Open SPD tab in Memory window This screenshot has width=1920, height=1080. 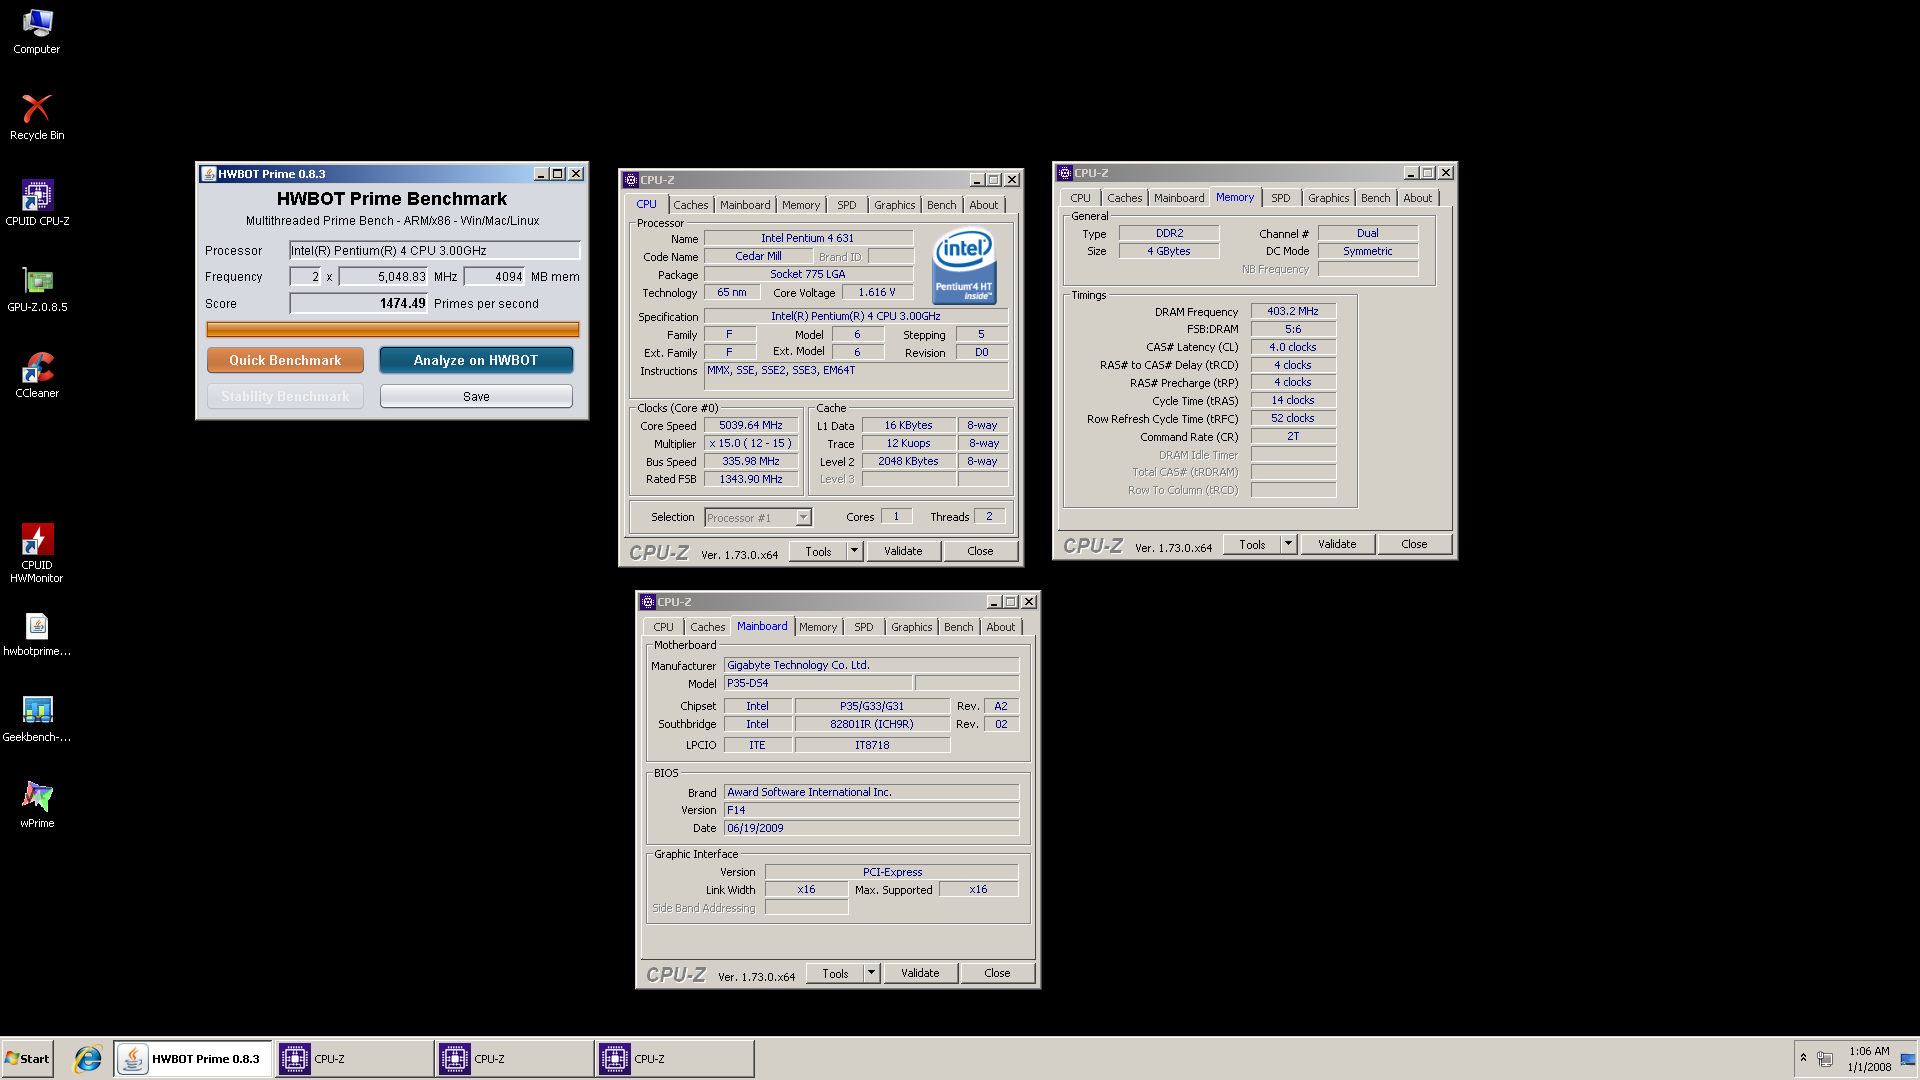tap(1281, 198)
